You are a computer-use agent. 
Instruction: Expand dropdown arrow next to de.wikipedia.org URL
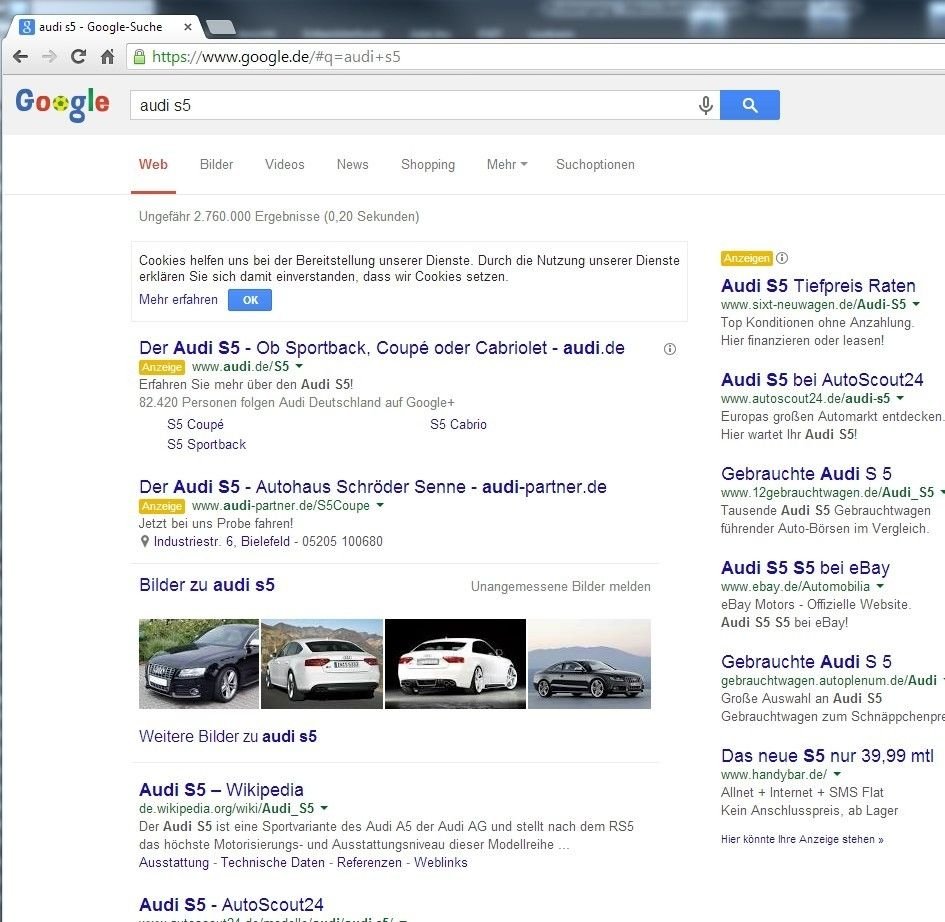coord(324,808)
